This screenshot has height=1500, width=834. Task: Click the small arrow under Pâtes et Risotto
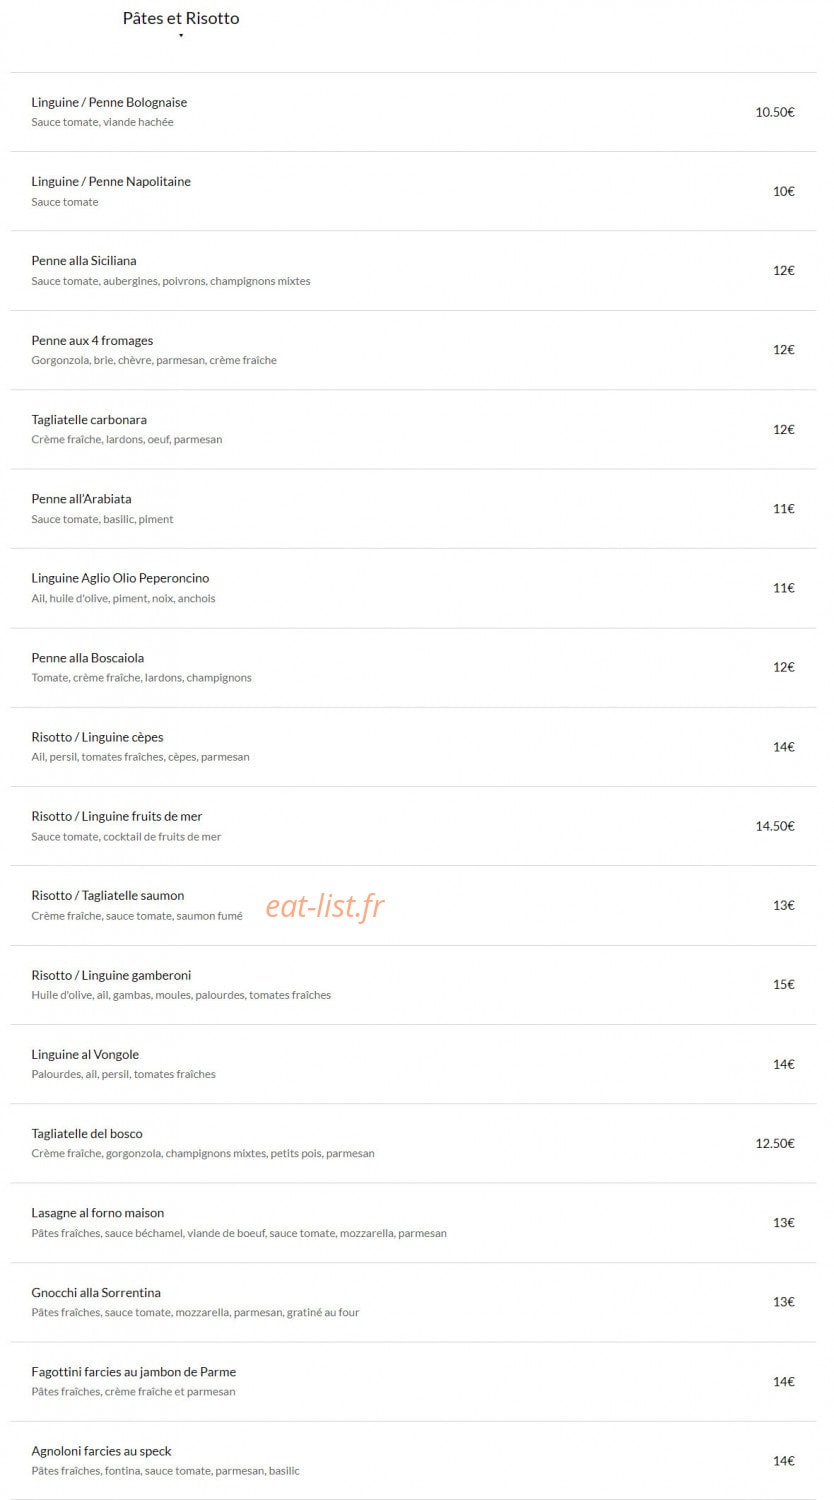pos(181,36)
